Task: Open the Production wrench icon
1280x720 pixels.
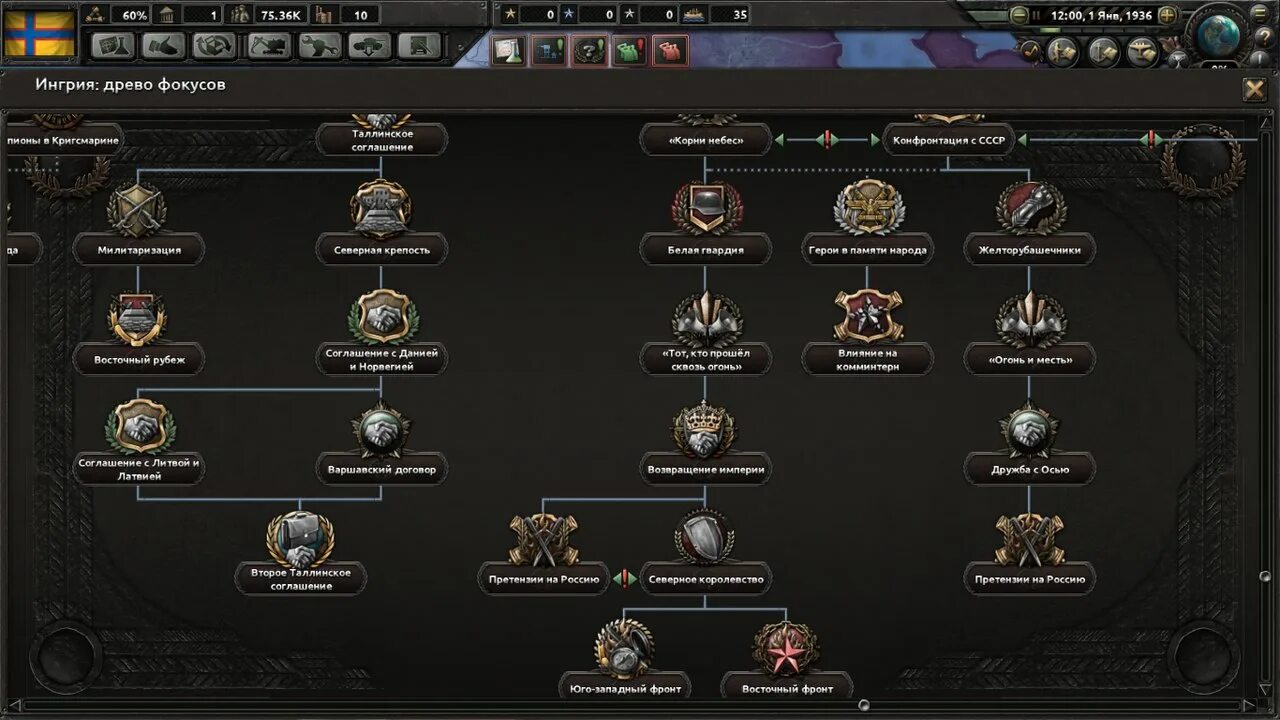Action: point(317,46)
